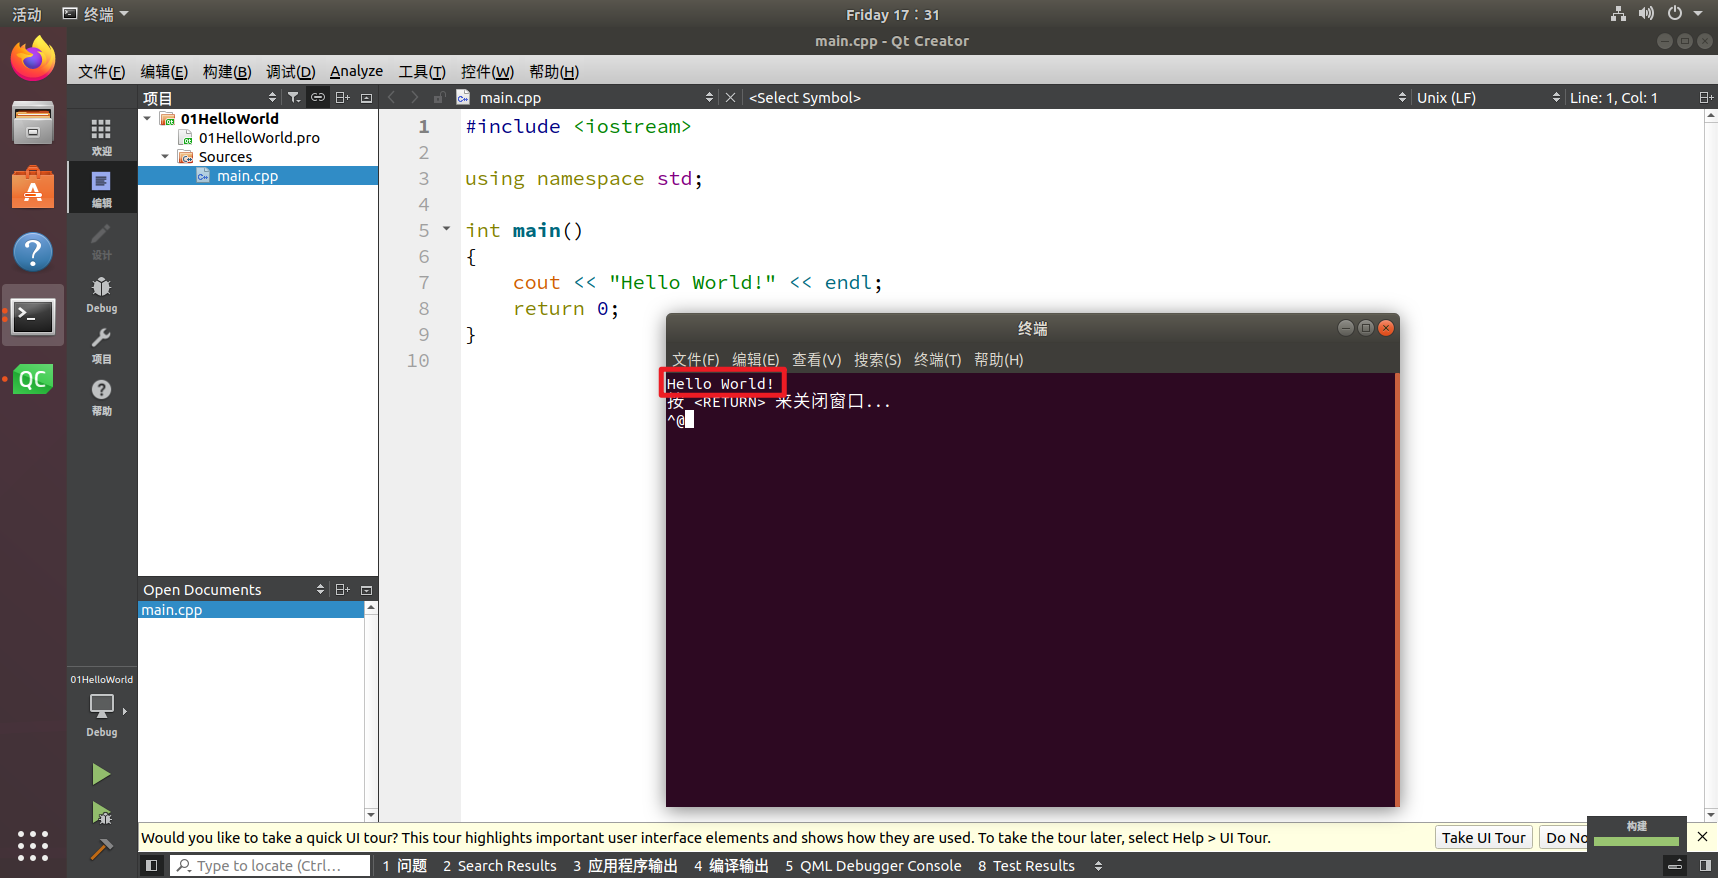Open the 4 编译输出 pane
The image size is (1718, 878).
pyautogui.click(x=731, y=866)
